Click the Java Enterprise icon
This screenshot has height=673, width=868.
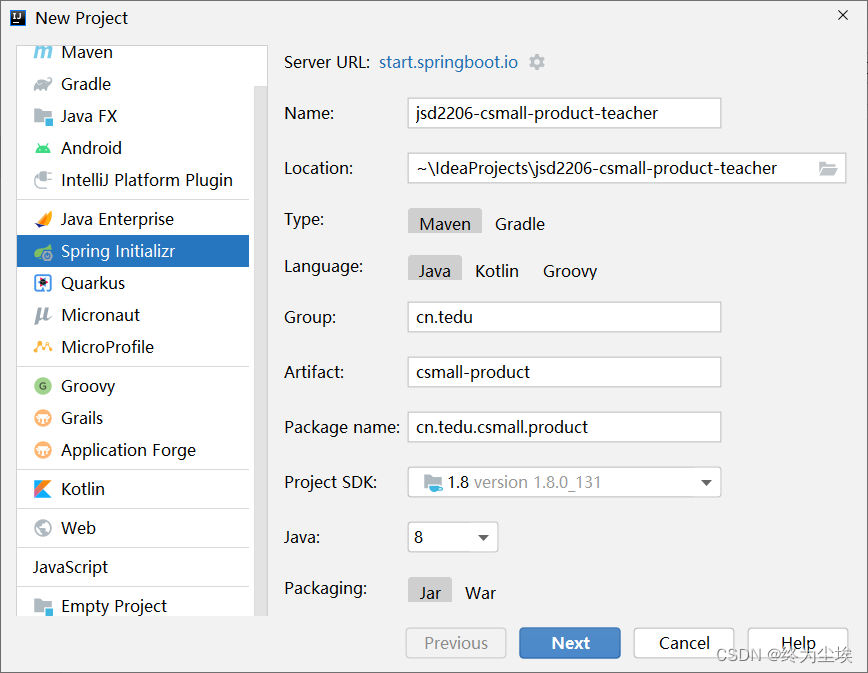[x=43, y=219]
